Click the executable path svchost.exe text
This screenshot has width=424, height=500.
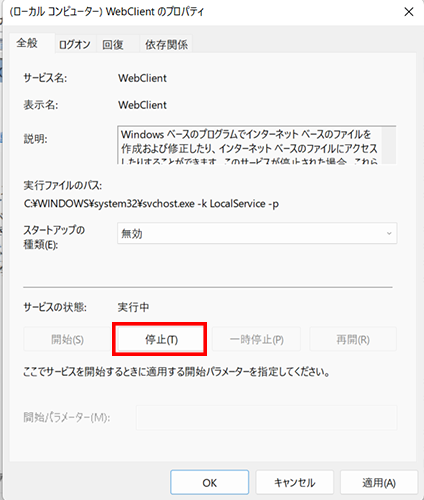coord(151,203)
